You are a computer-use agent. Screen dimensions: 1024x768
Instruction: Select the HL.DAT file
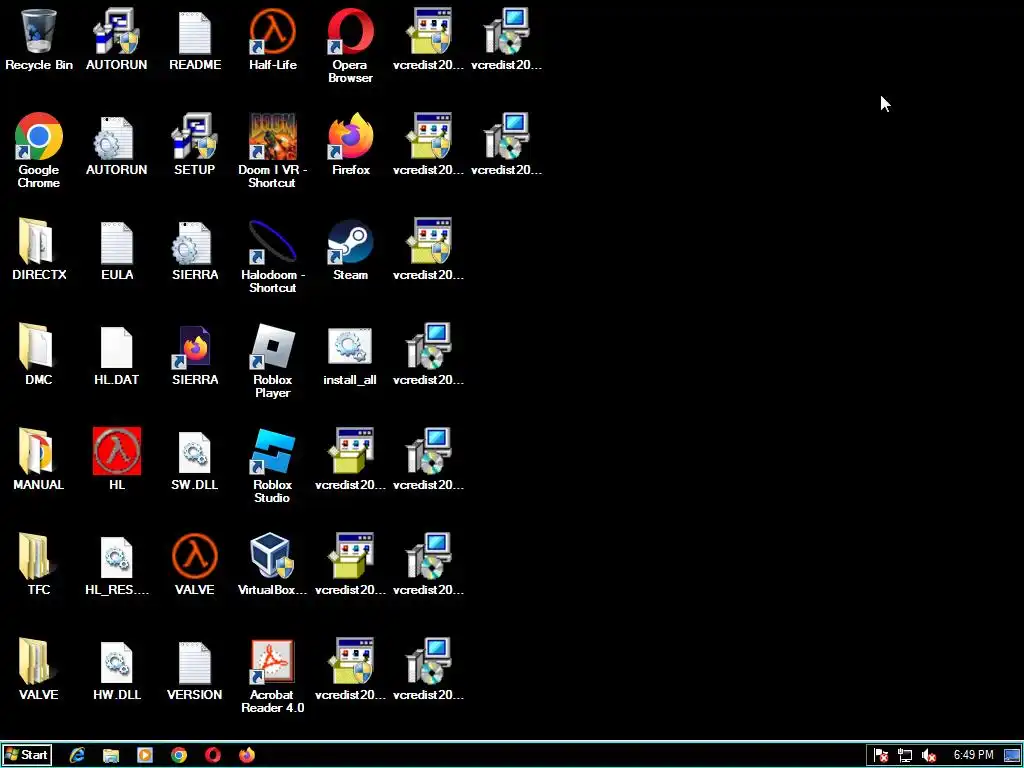pyautogui.click(x=116, y=355)
